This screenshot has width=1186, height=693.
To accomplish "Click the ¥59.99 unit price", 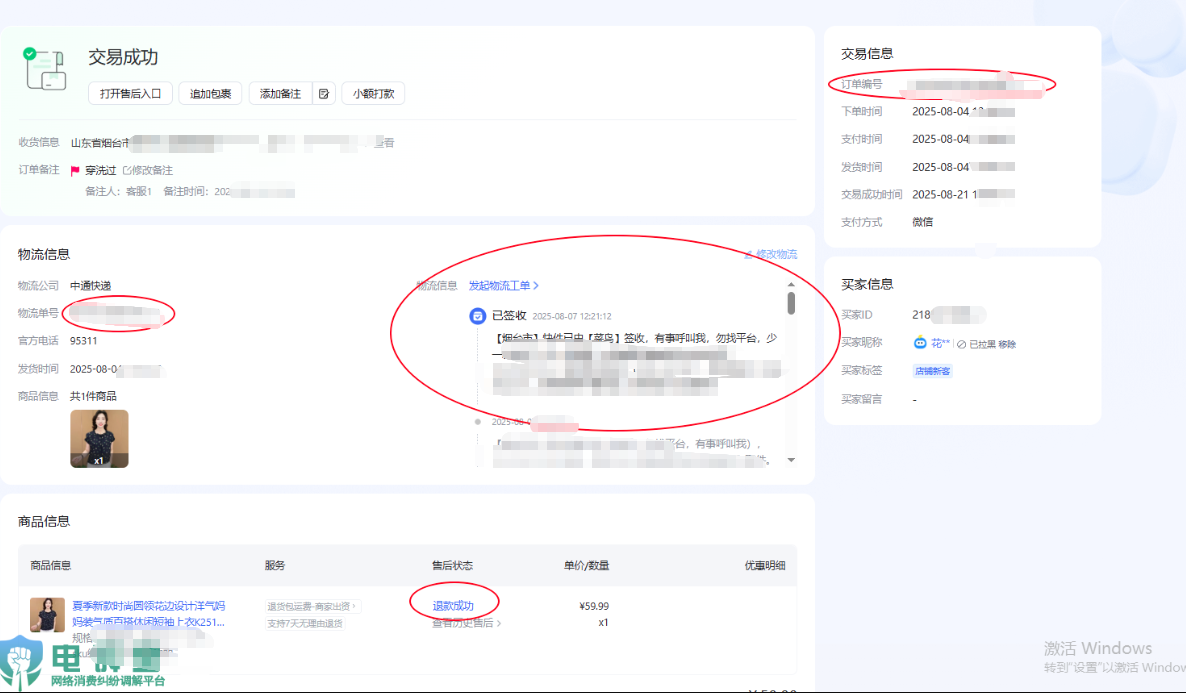I will [x=594, y=606].
